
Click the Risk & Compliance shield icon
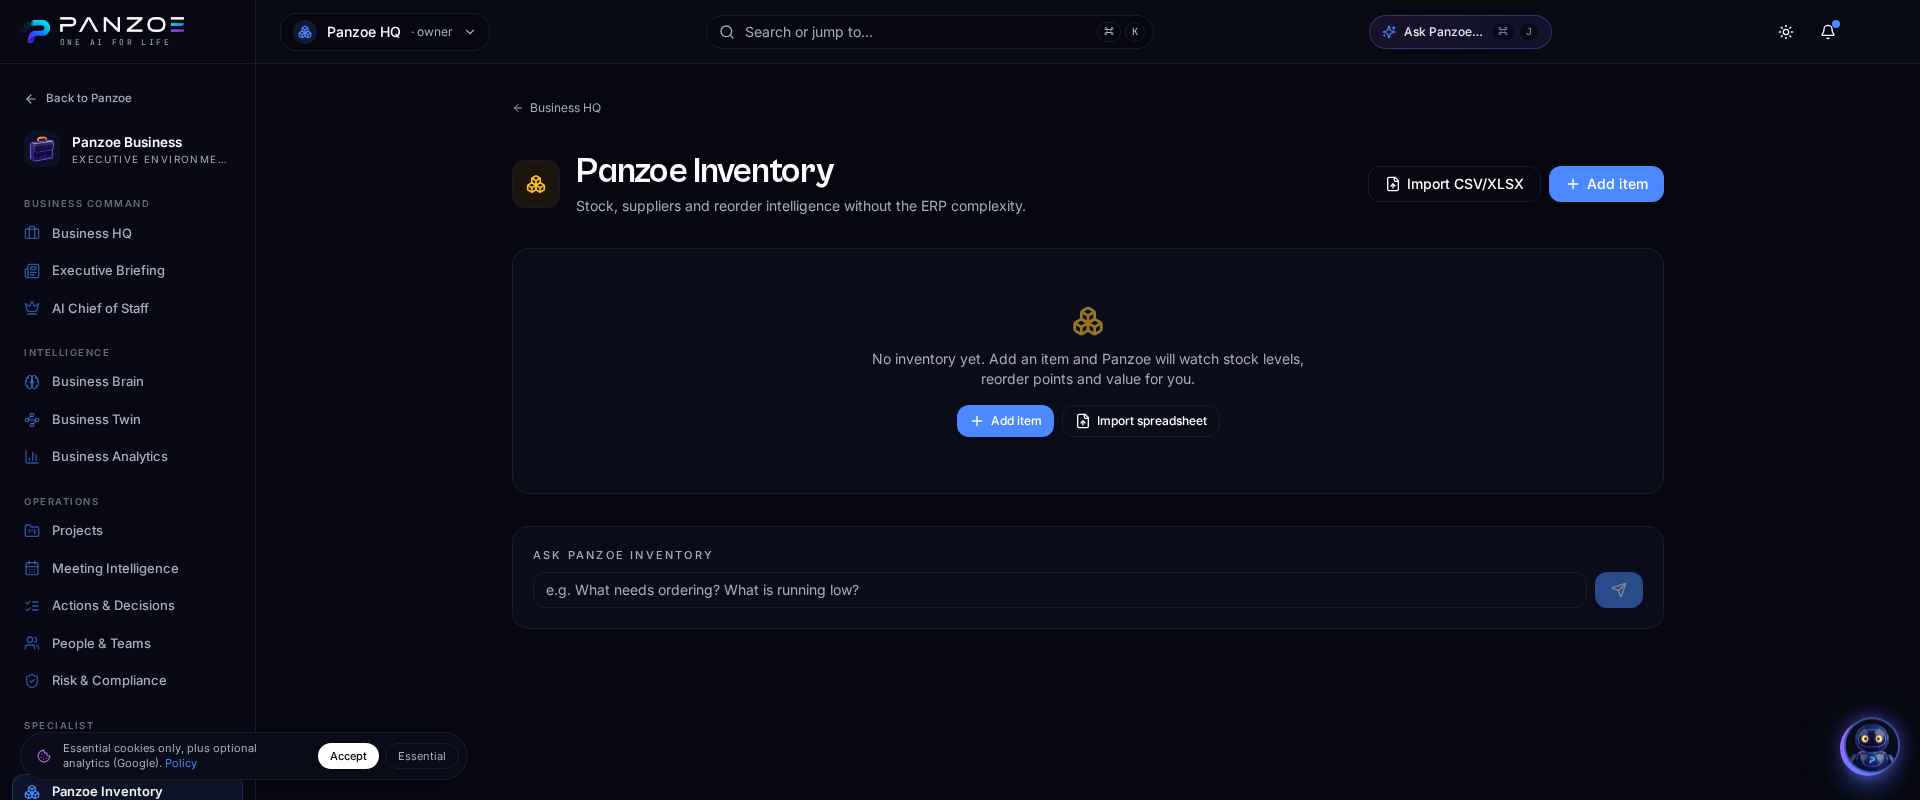(32, 681)
